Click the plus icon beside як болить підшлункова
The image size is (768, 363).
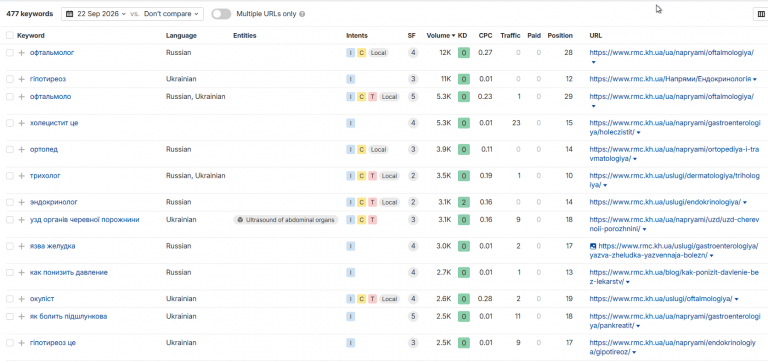22,316
